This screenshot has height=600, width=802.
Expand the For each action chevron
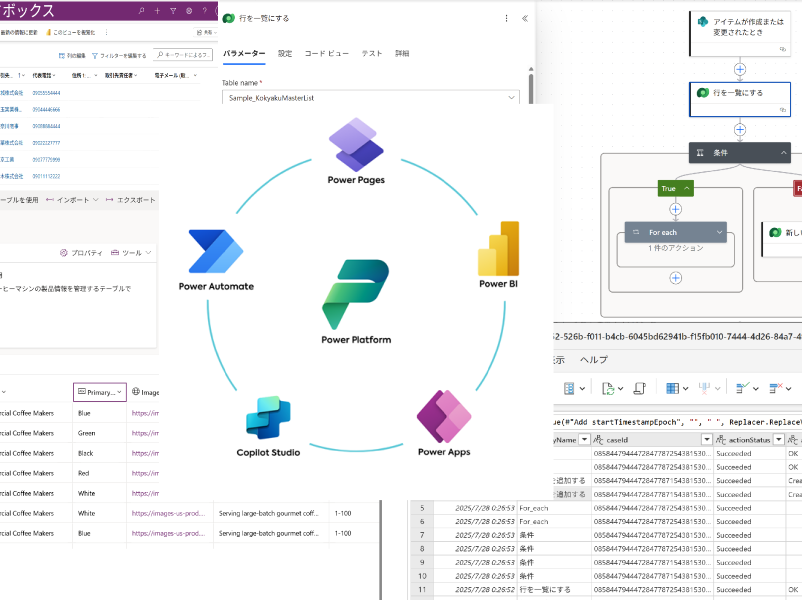pos(719,232)
